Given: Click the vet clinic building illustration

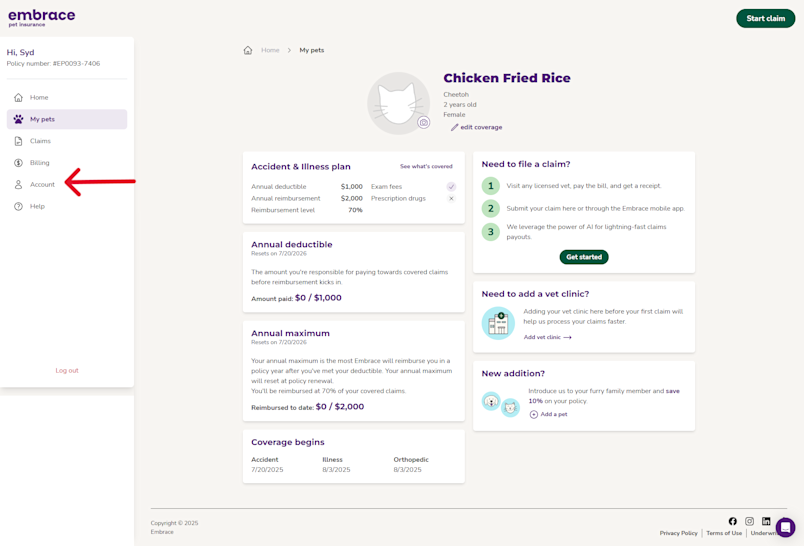Looking at the screenshot, I should point(498,323).
